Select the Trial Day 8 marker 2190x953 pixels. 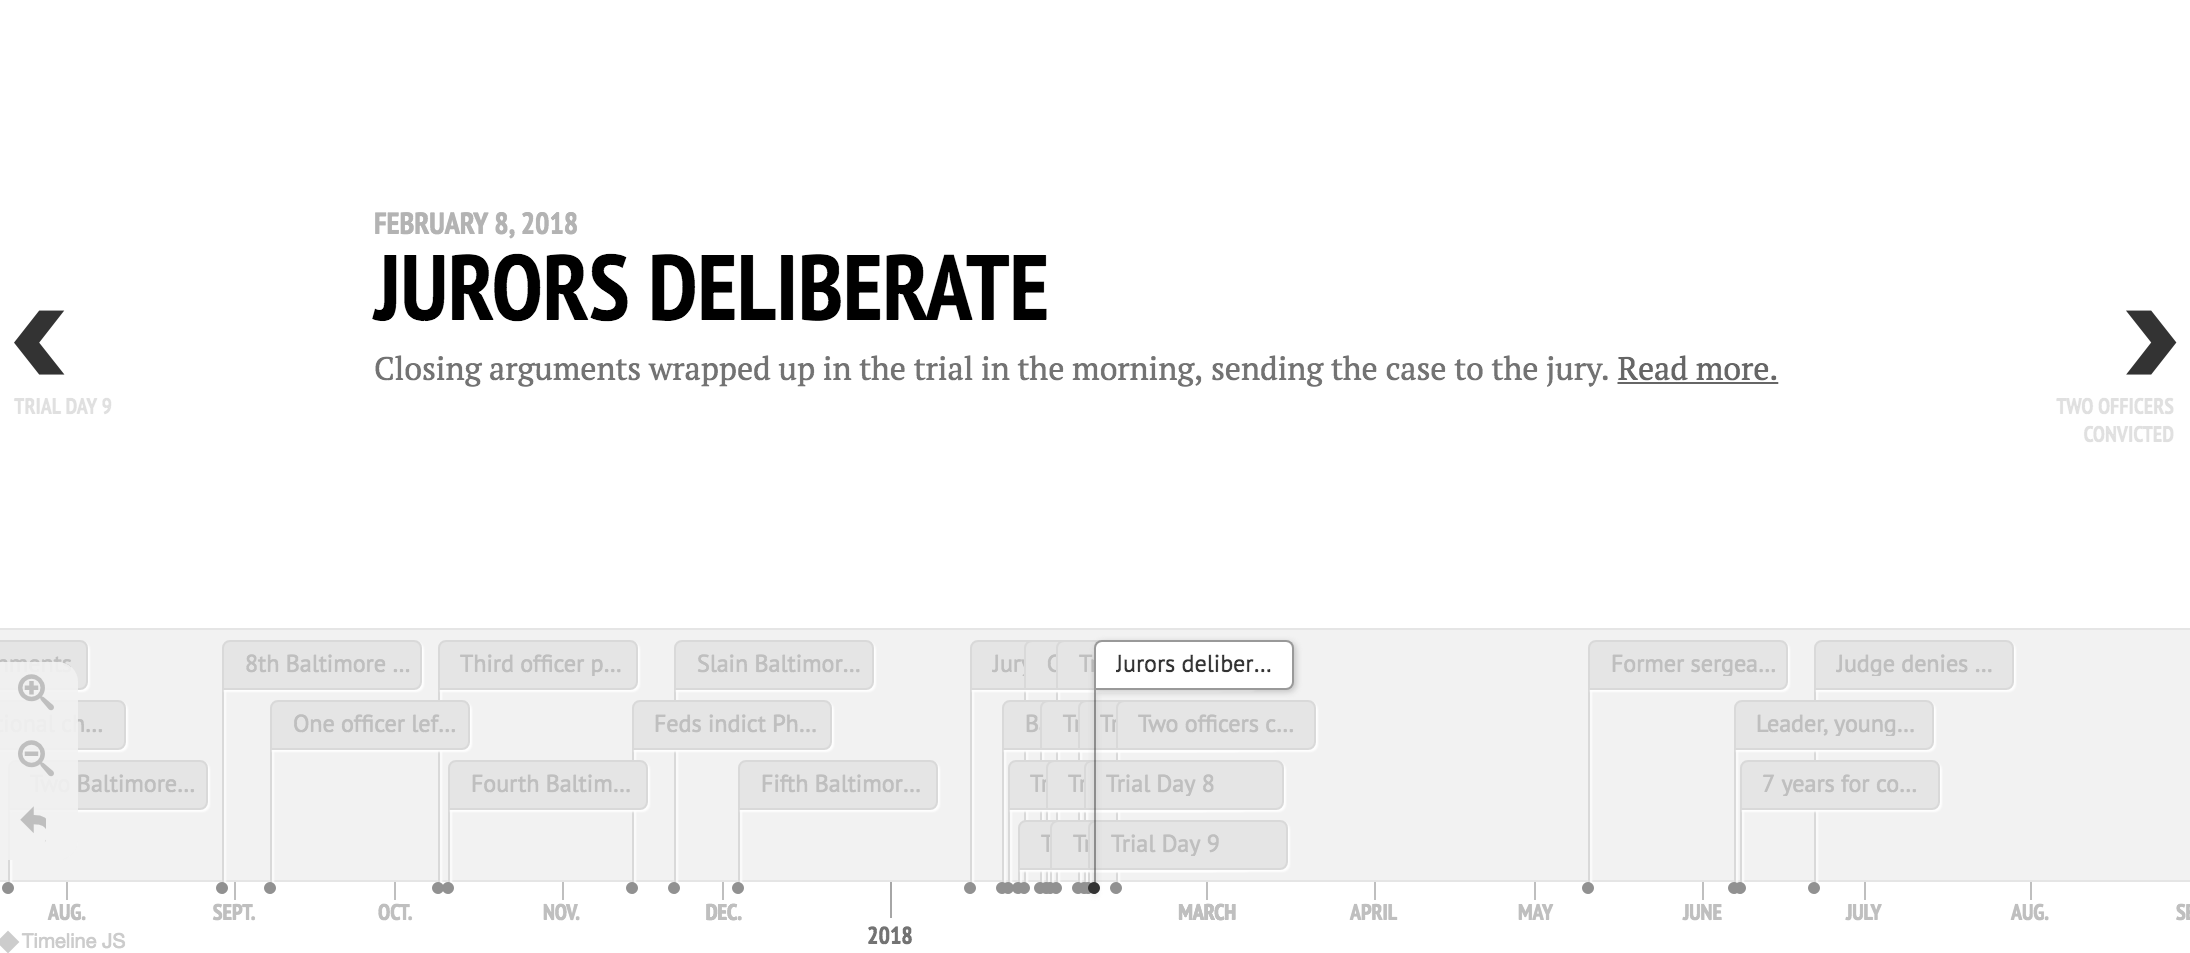[x=1188, y=785]
